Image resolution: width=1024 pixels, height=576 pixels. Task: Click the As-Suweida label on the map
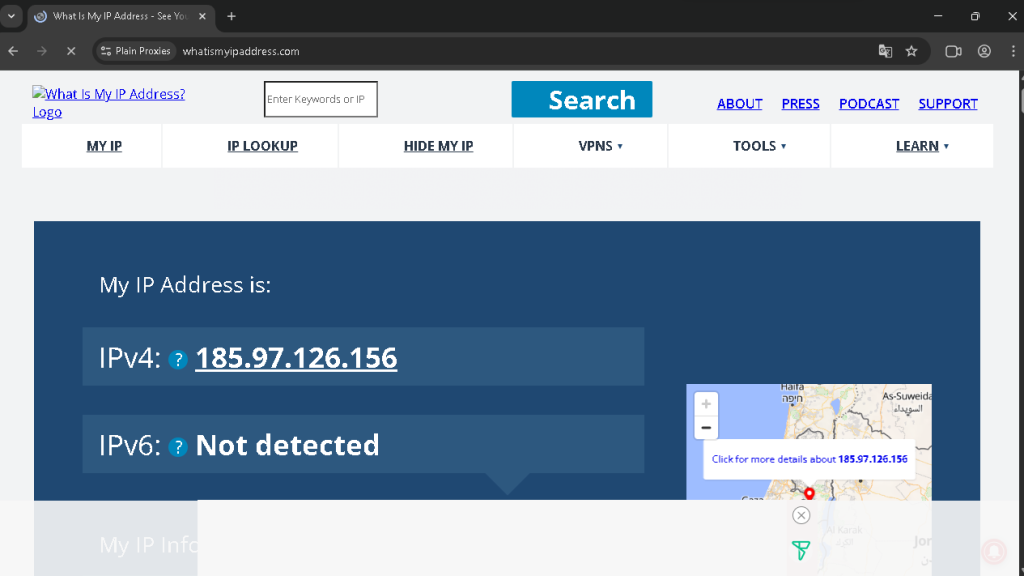907,402
